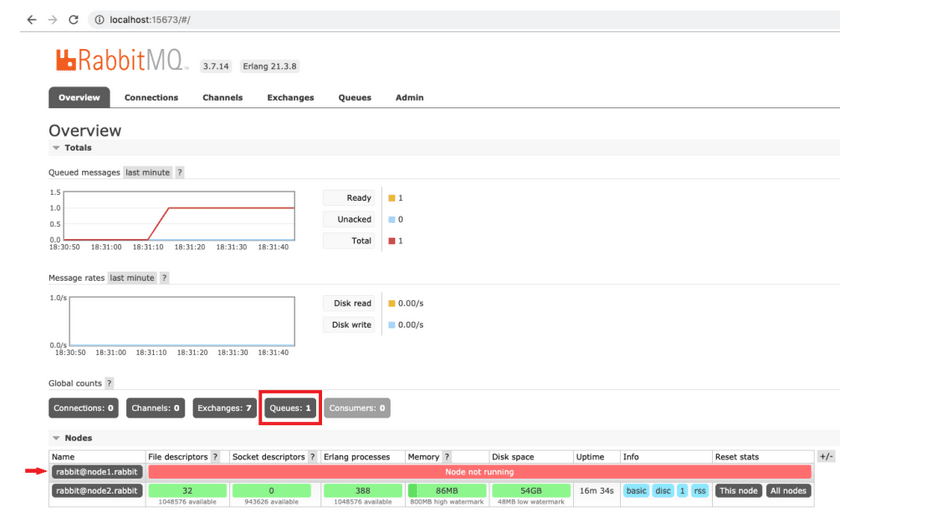
Task: Go to the Queues tab
Action: click(354, 97)
